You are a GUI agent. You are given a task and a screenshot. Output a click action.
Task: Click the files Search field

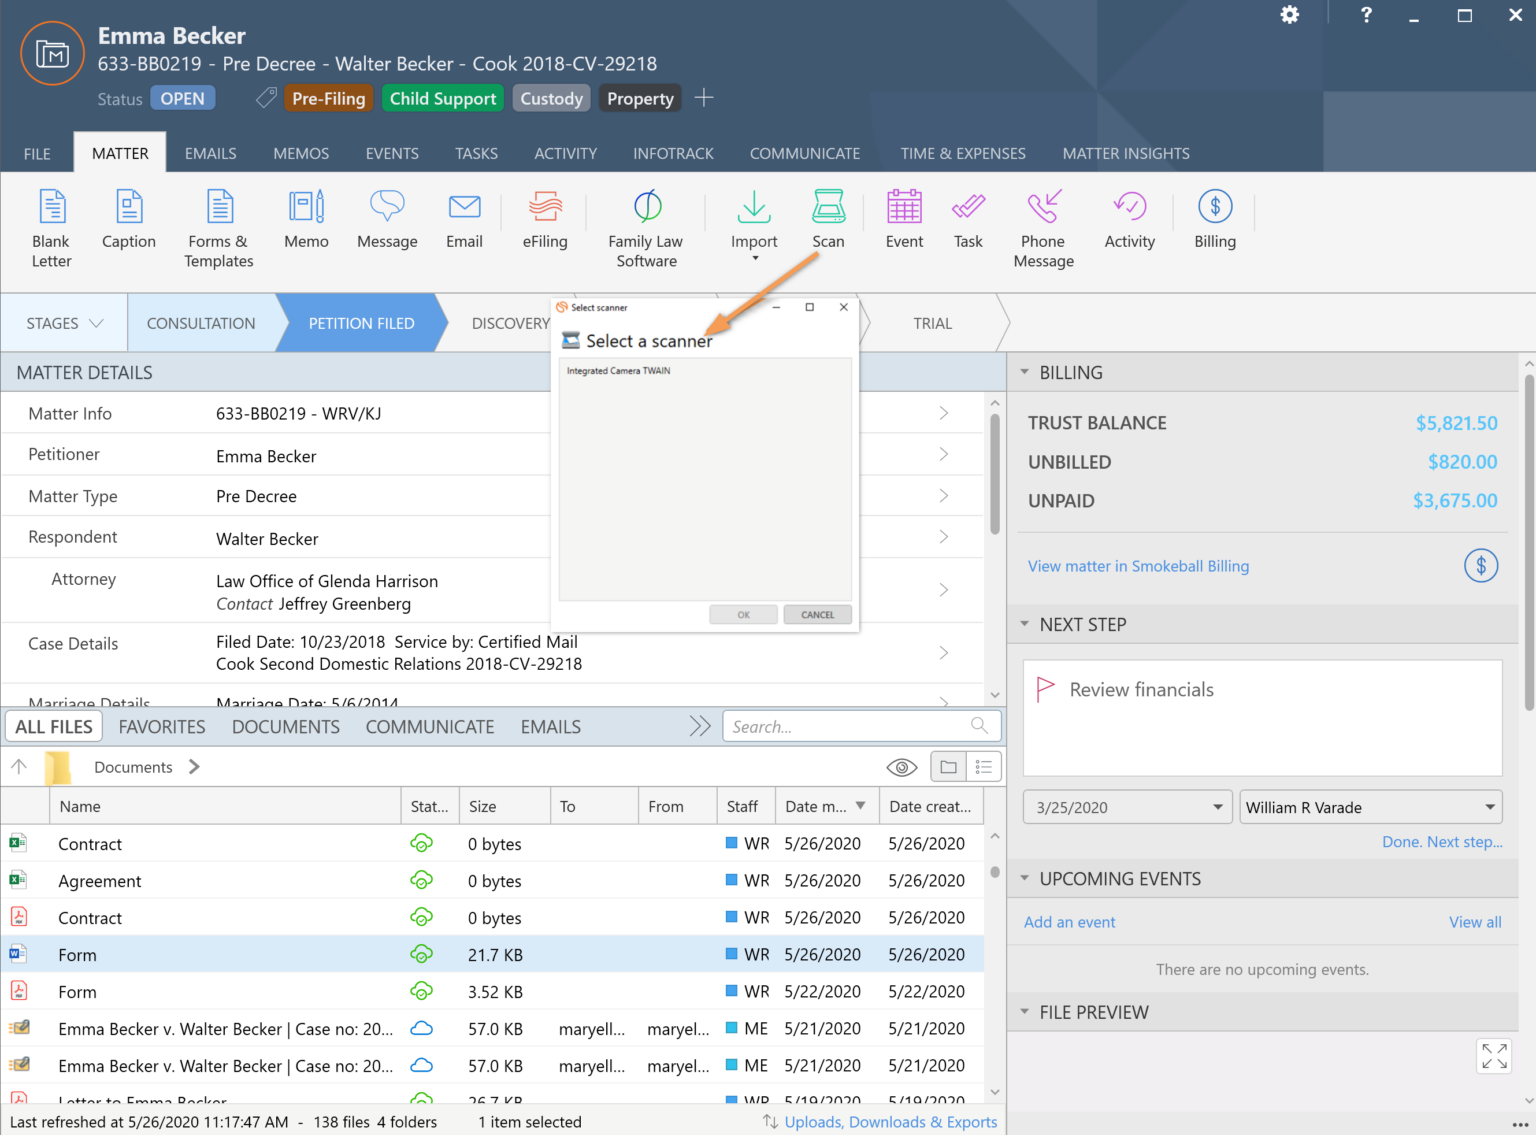(x=861, y=726)
